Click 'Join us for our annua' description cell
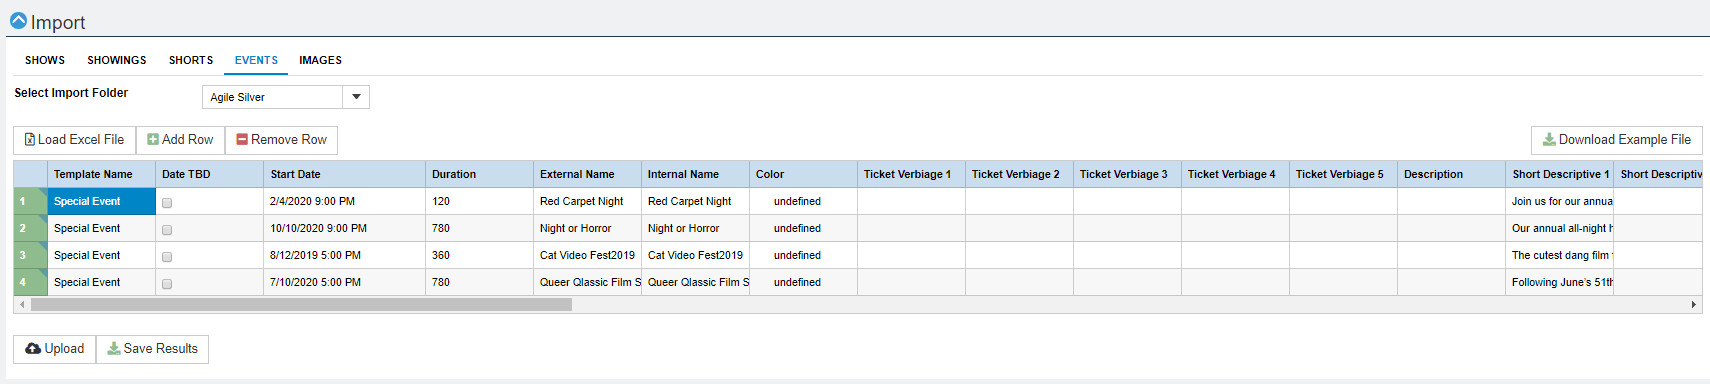 [1559, 201]
